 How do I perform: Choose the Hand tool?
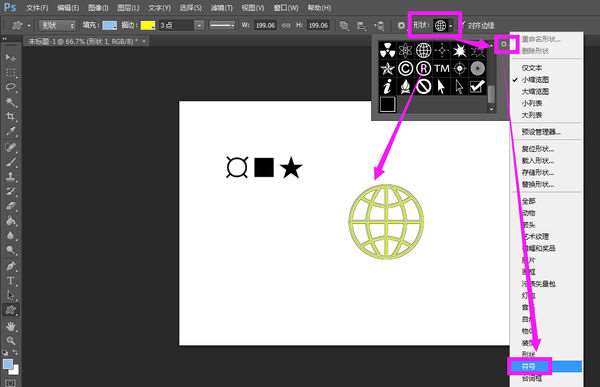point(11,326)
